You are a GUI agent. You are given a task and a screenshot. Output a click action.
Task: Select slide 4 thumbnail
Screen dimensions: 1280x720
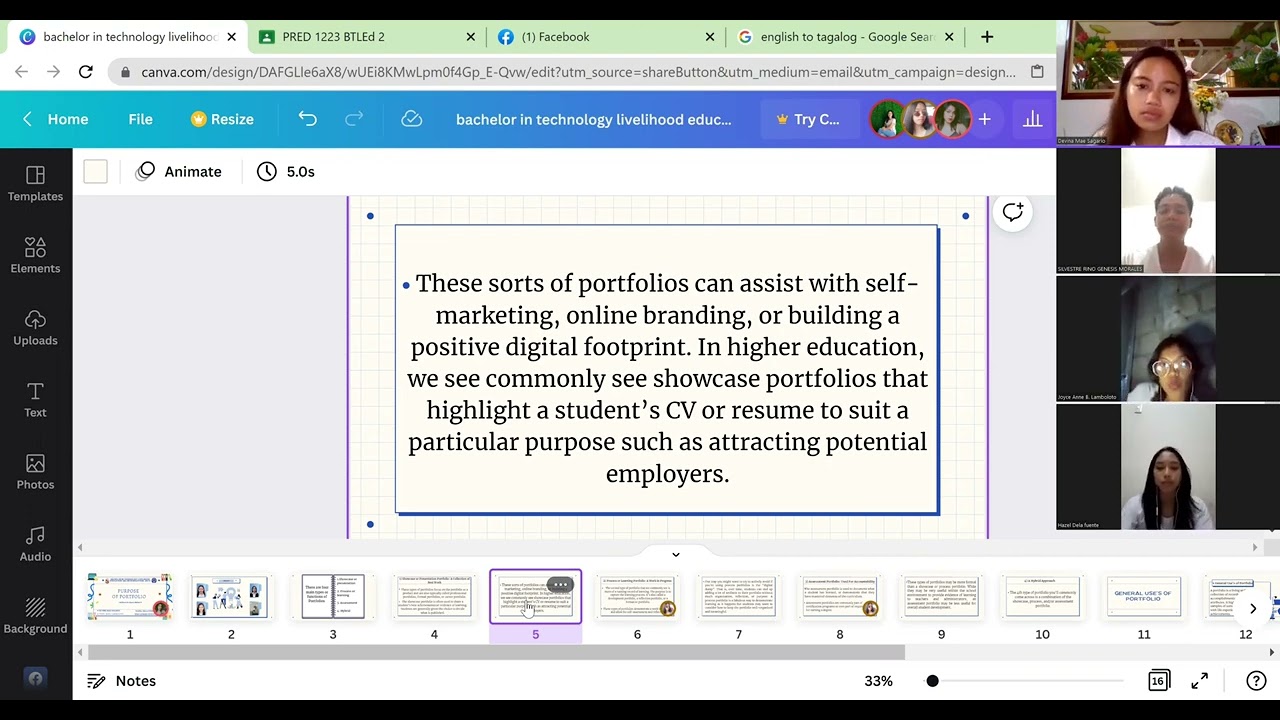(x=434, y=597)
